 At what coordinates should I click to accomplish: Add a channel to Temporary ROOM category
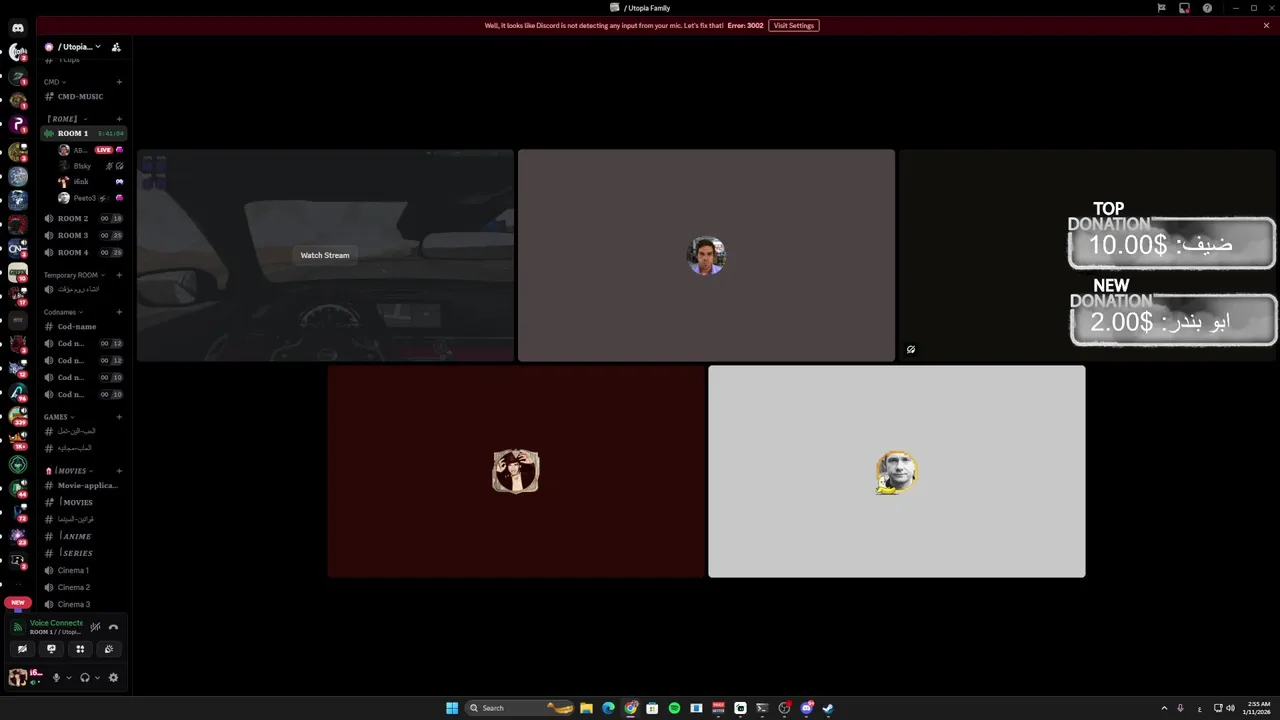pos(119,275)
